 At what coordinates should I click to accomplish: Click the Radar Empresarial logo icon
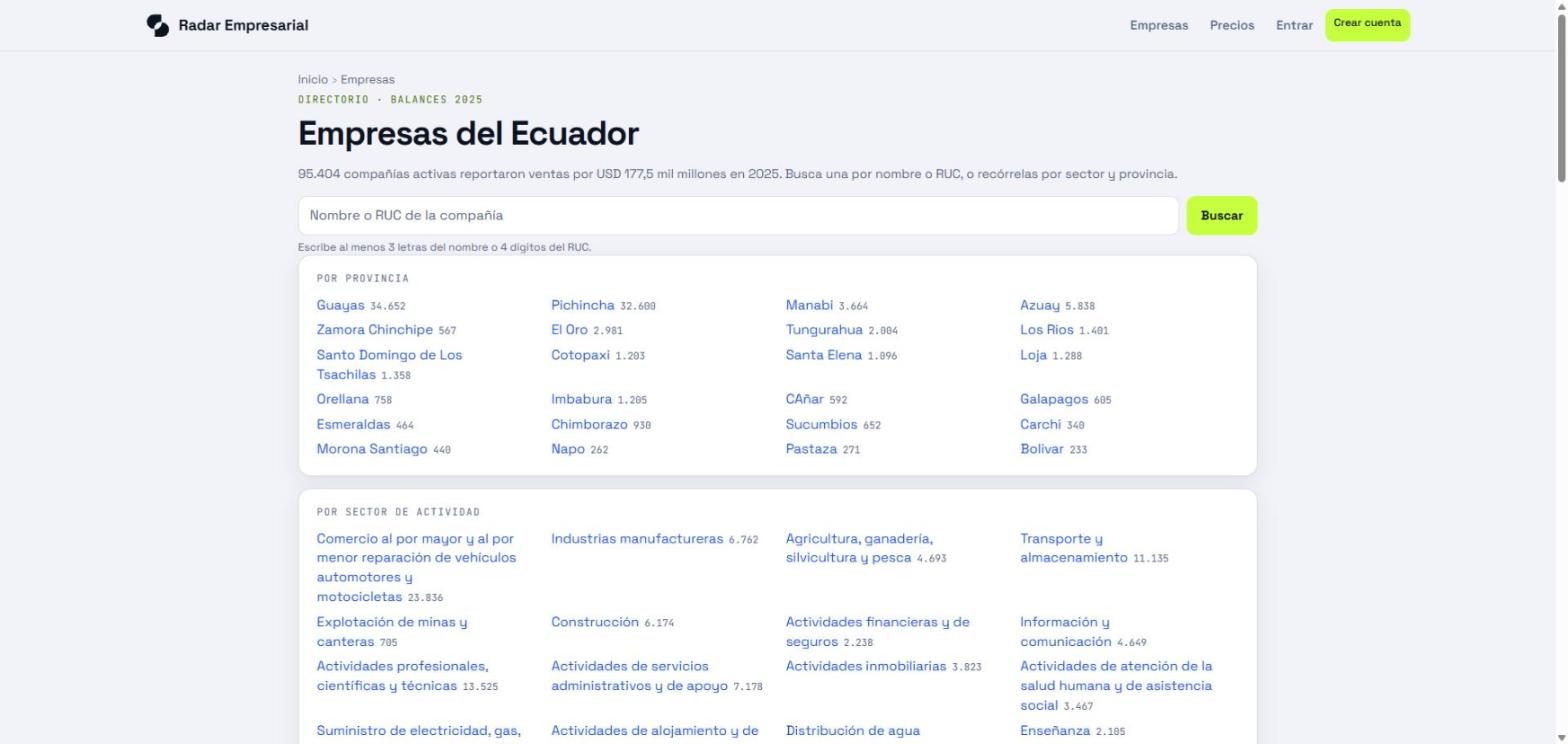click(x=157, y=26)
